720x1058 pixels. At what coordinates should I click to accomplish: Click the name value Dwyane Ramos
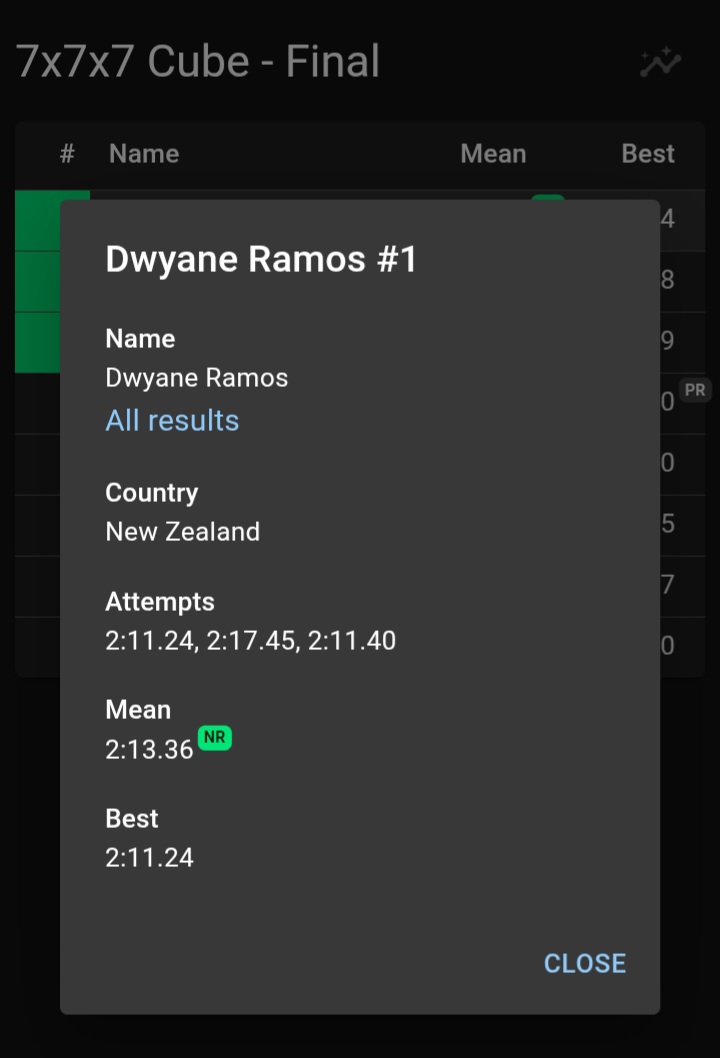tap(196, 378)
